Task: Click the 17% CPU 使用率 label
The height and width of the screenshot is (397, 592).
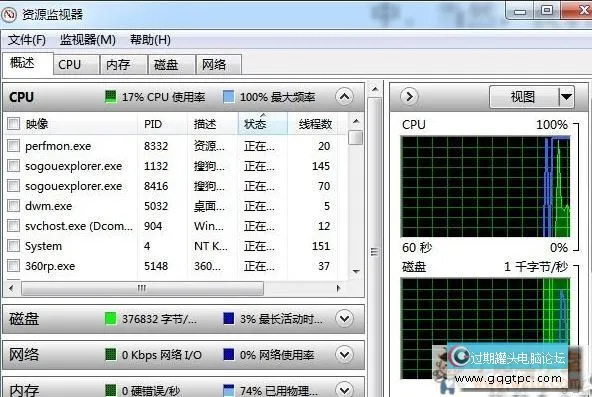Action: tap(163, 97)
